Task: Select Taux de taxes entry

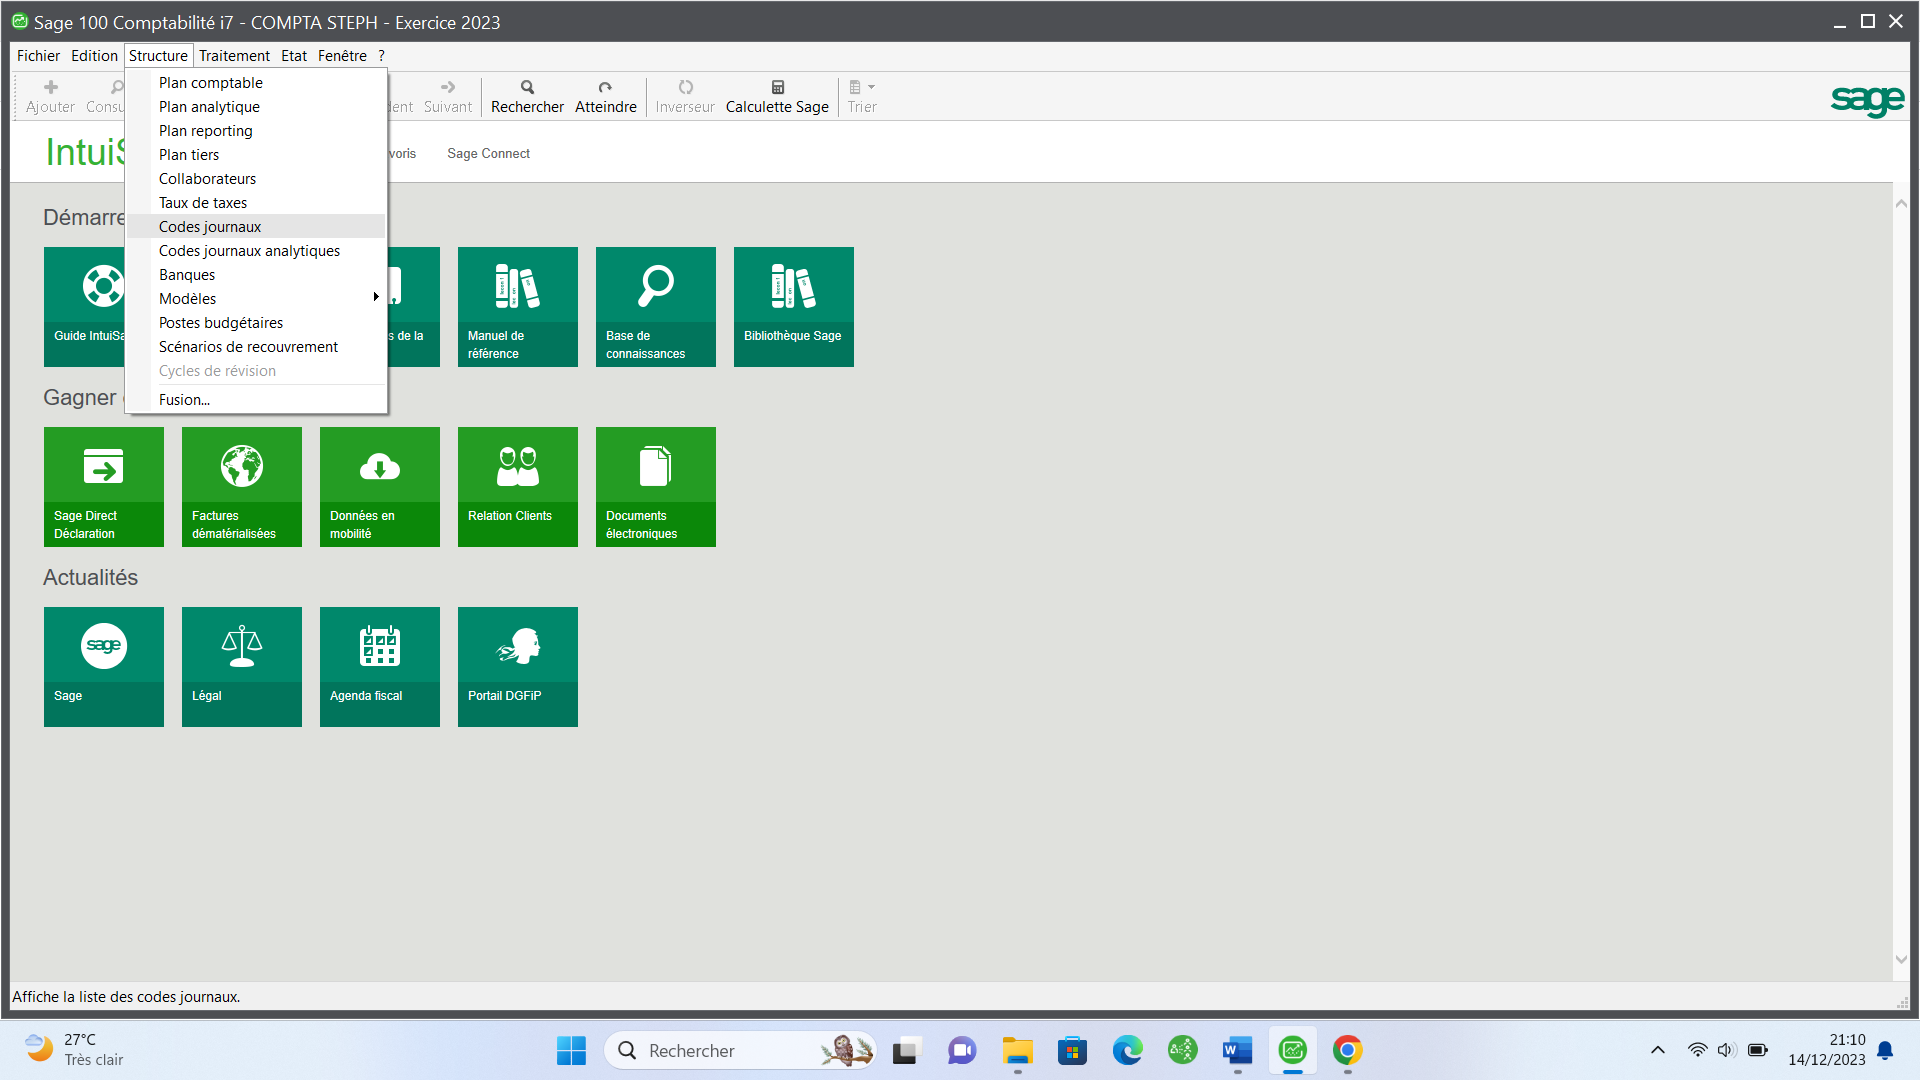Action: pyautogui.click(x=256, y=203)
